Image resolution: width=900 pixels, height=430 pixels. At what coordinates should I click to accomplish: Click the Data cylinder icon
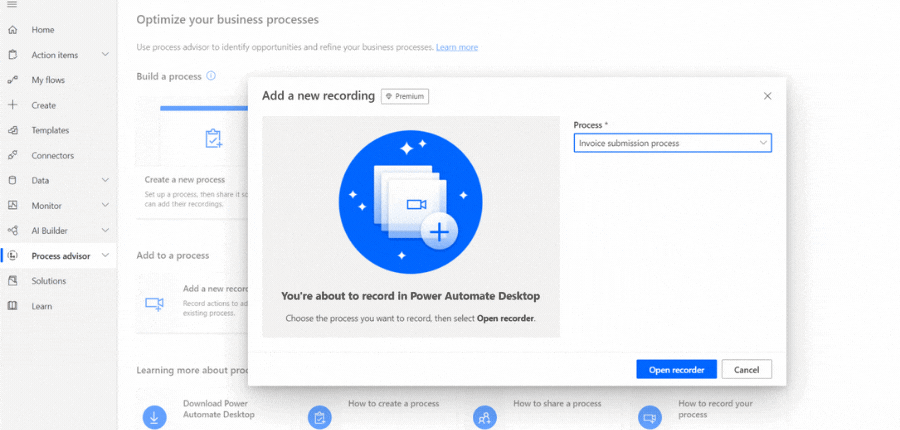pos(13,180)
